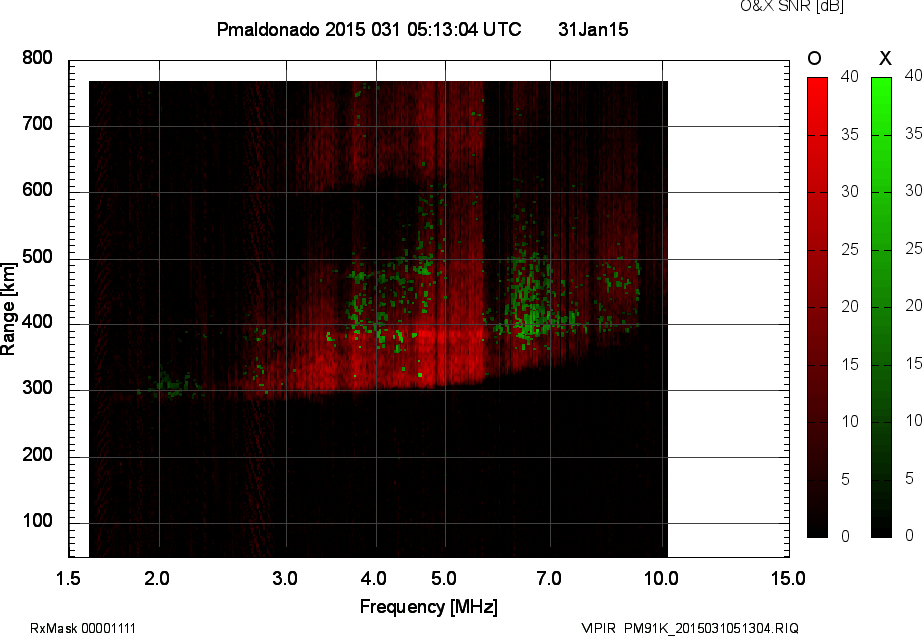This screenshot has height=636, width=922.
Task: Click the 300 tick on range axis
Action: (x=37, y=388)
